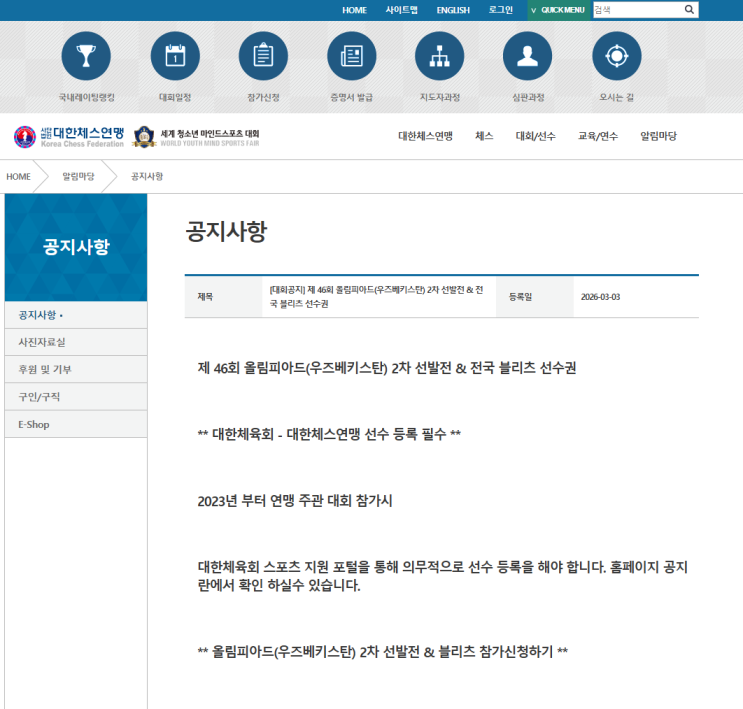
Task: Open the 교육/연수 main menu
Action: (x=598, y=136)
